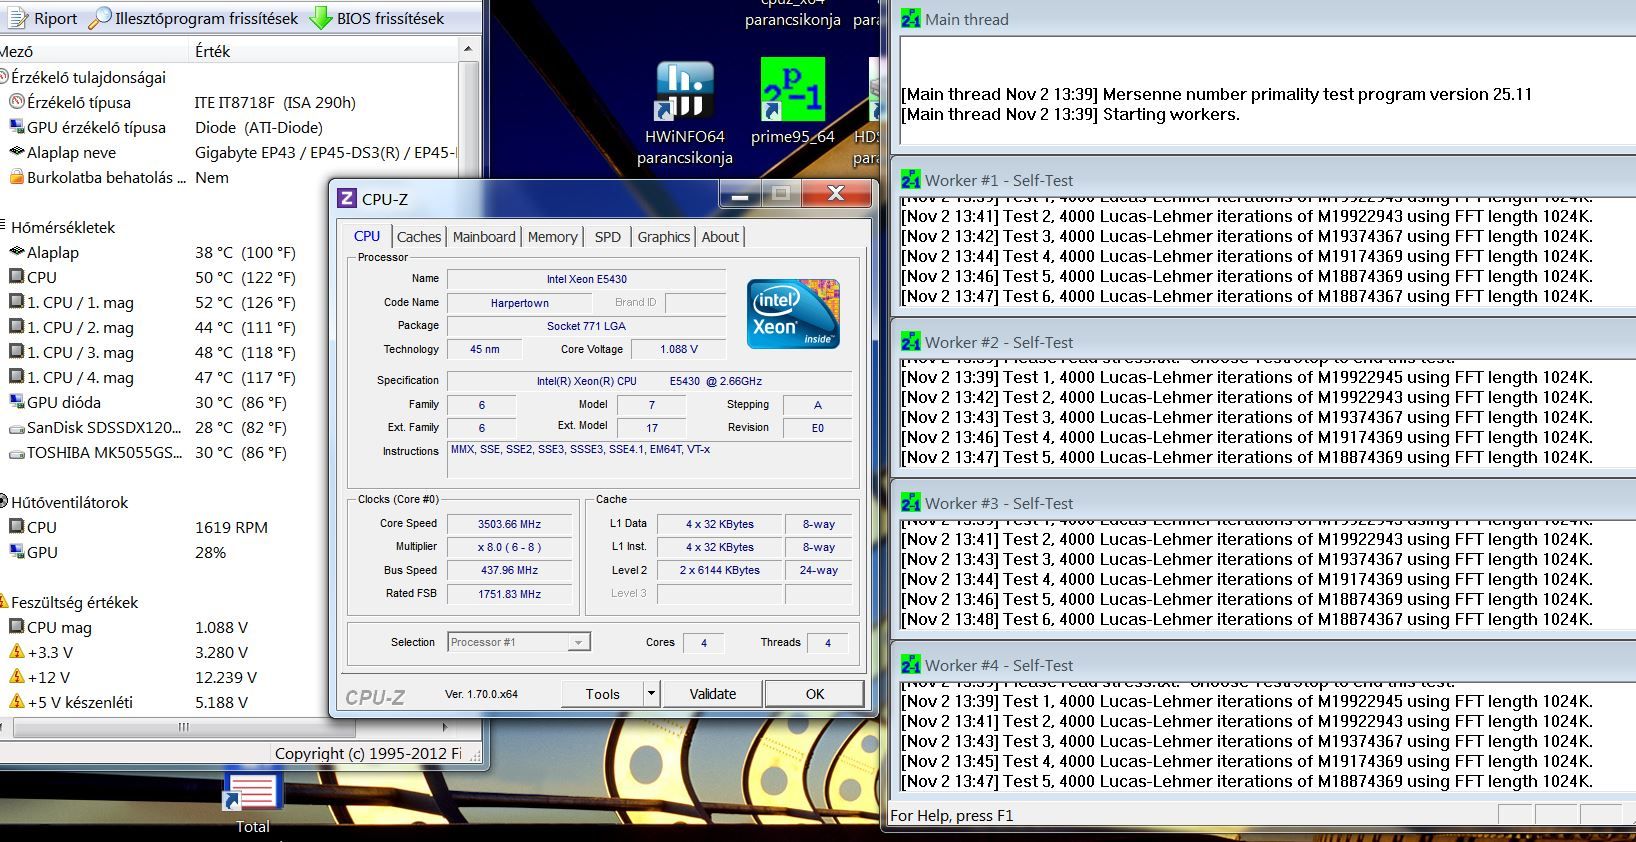Viewport: 1636px width, 842px height.
Task: Switch to the SPD tab
Action: click(x=608, y=237)
